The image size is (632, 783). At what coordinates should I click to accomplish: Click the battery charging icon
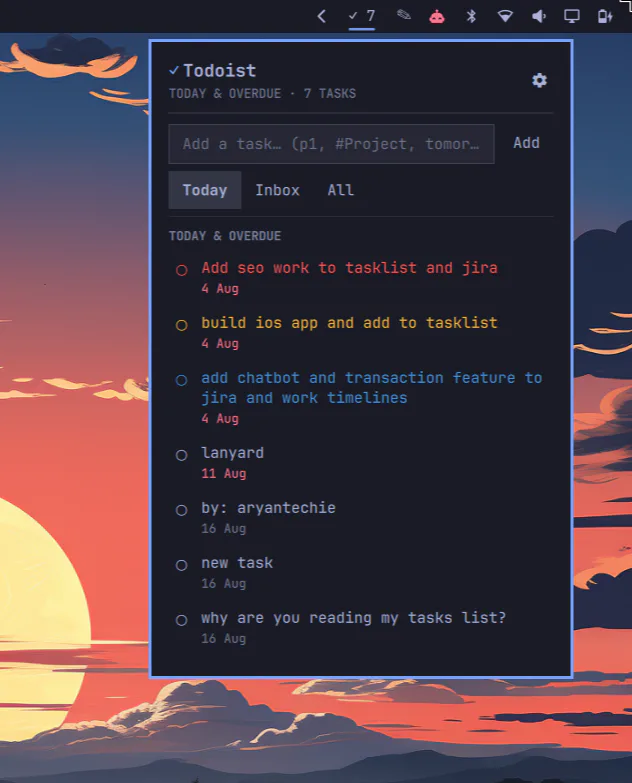(x=605, y=16)
